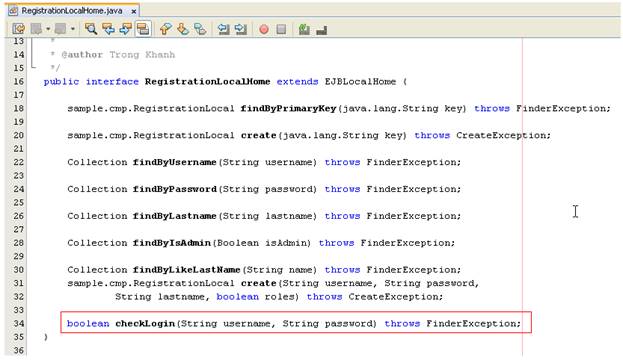Click the greyed Forward navigation icon
This screenshot has height=360, width=623.
click(60, 29)
